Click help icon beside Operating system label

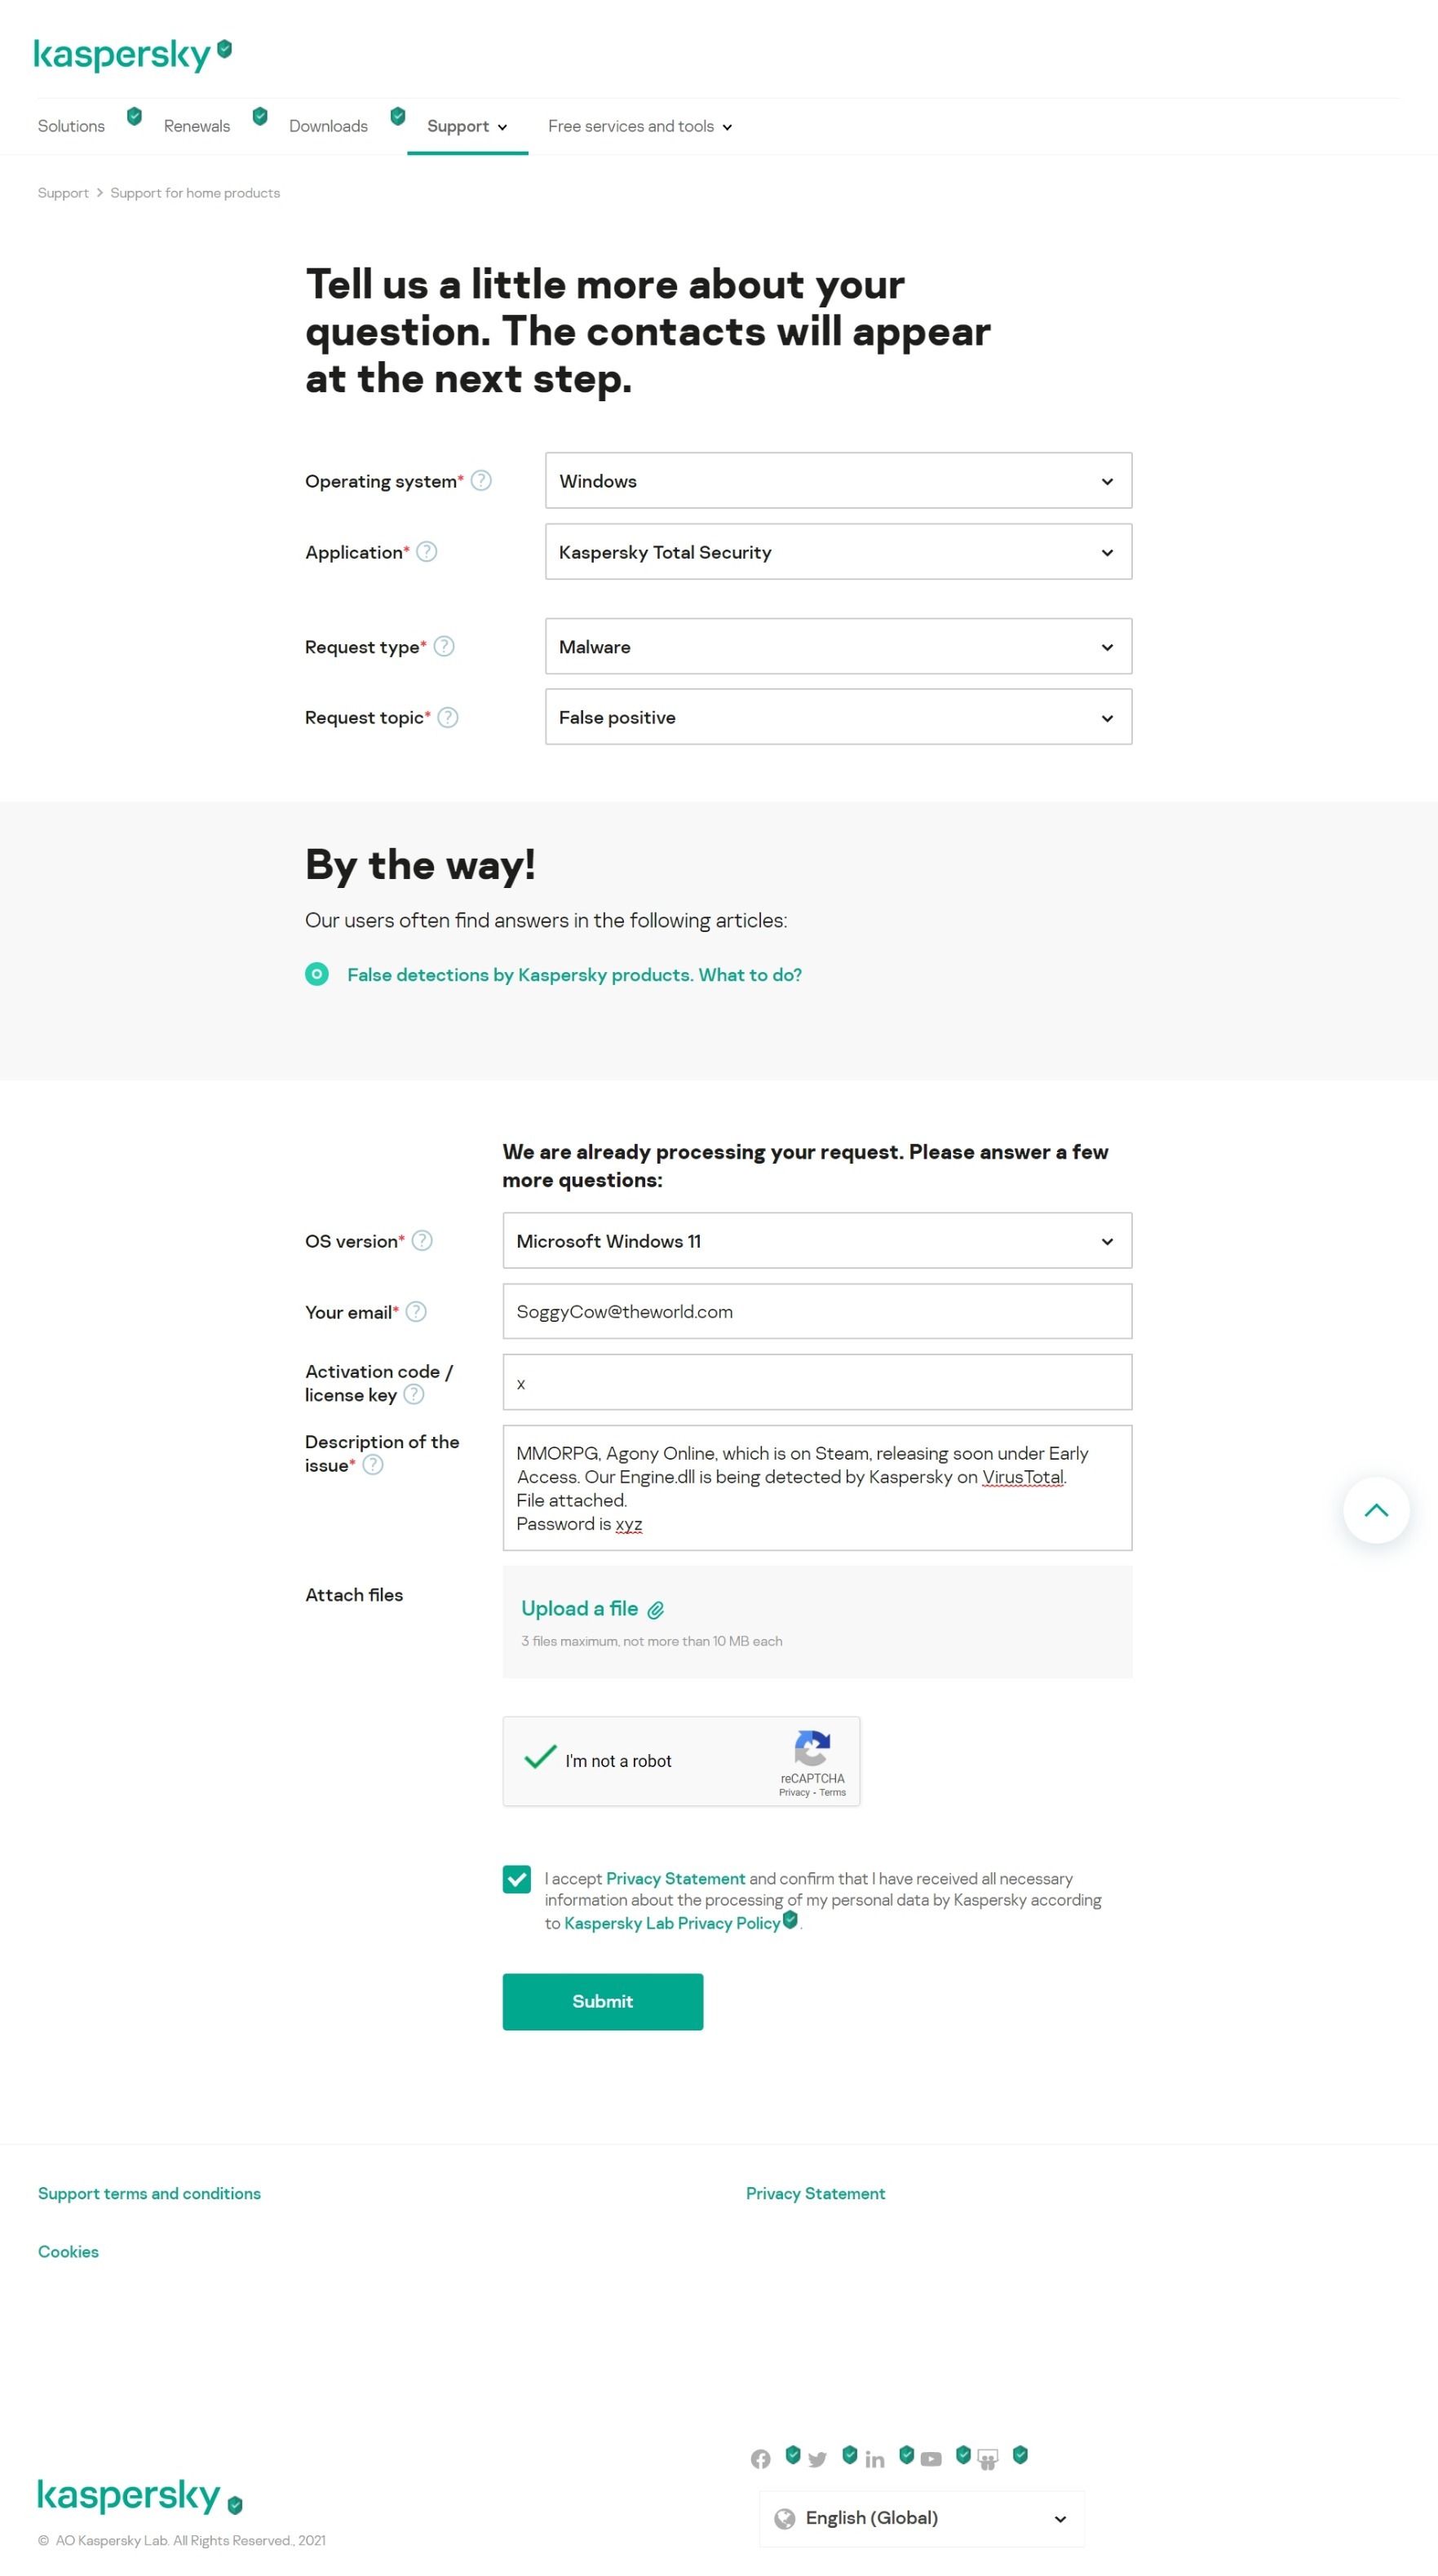(481, 481)
